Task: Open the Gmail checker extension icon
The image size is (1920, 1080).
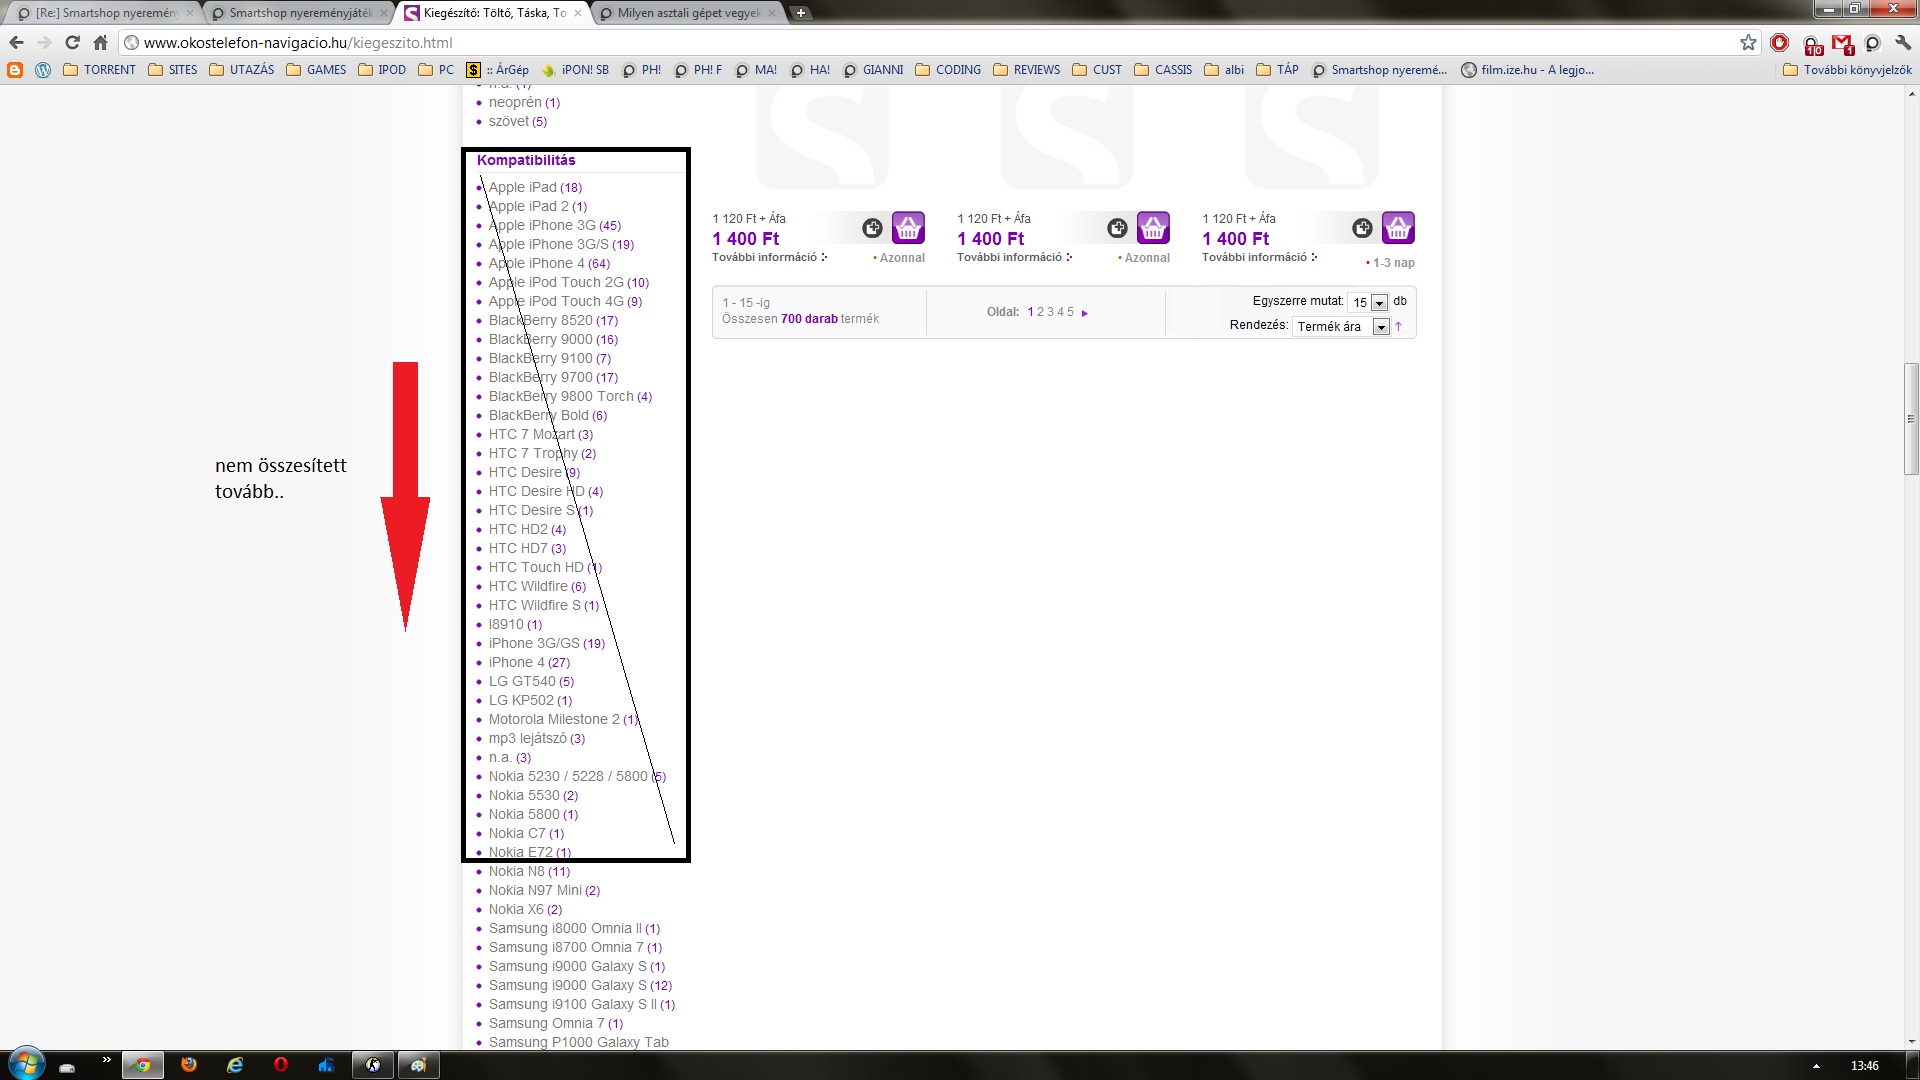Action: 1842,43
